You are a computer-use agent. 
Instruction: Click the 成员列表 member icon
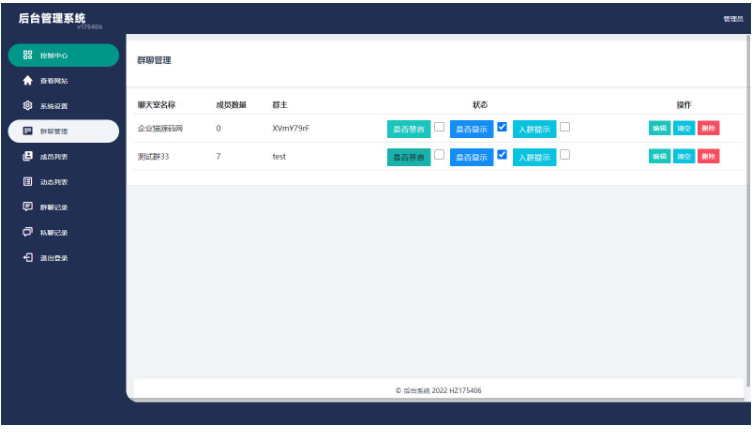28,156
